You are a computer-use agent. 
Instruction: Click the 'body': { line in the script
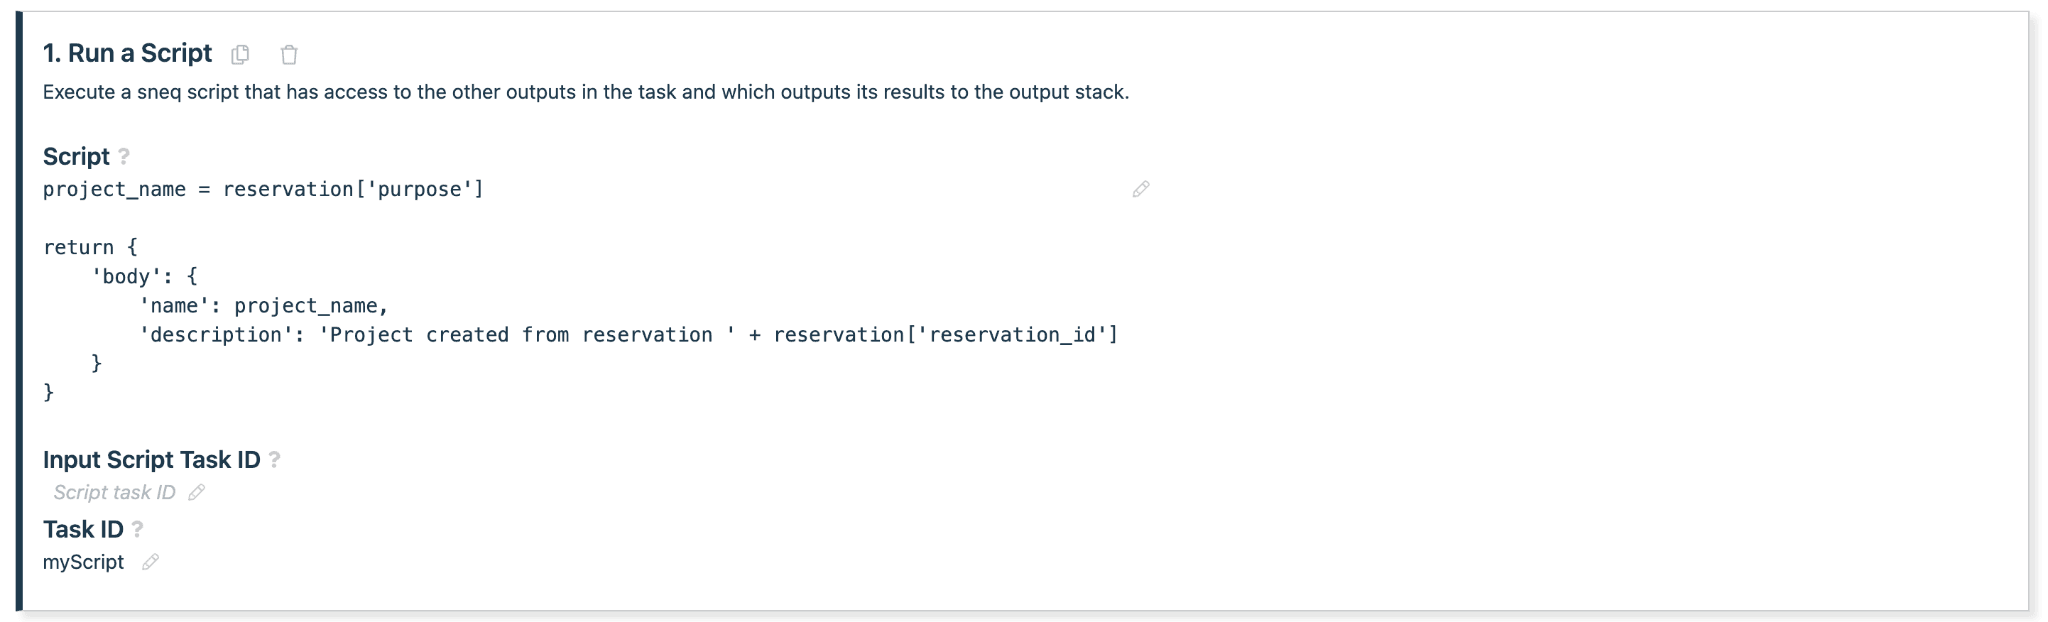[x=144, y=276]
